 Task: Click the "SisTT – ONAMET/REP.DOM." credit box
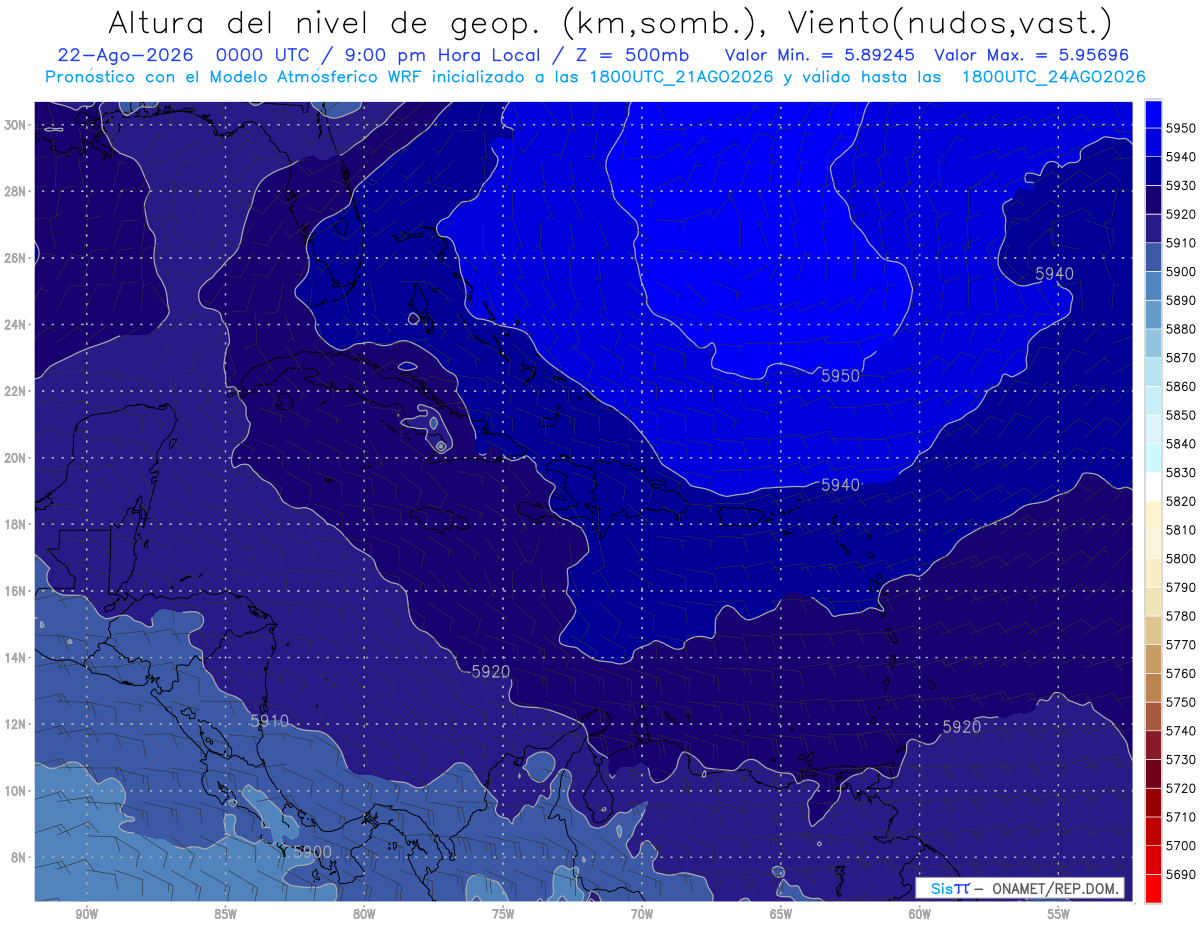[x=1019, y=889]
